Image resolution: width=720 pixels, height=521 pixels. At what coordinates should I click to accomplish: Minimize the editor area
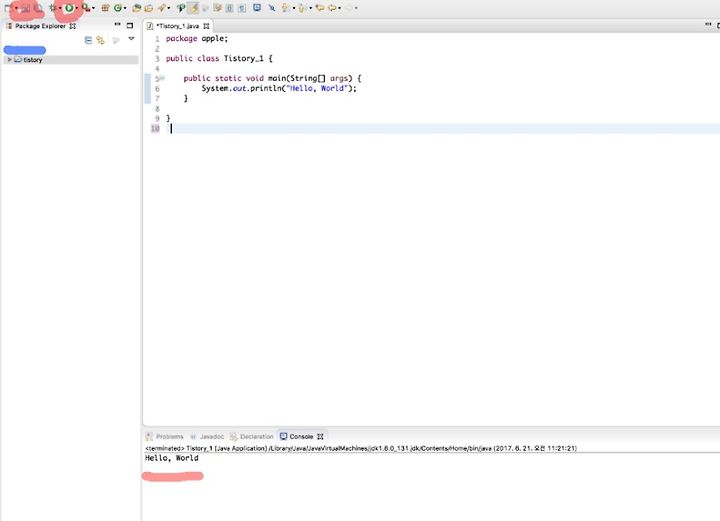(x=708, y=25)
